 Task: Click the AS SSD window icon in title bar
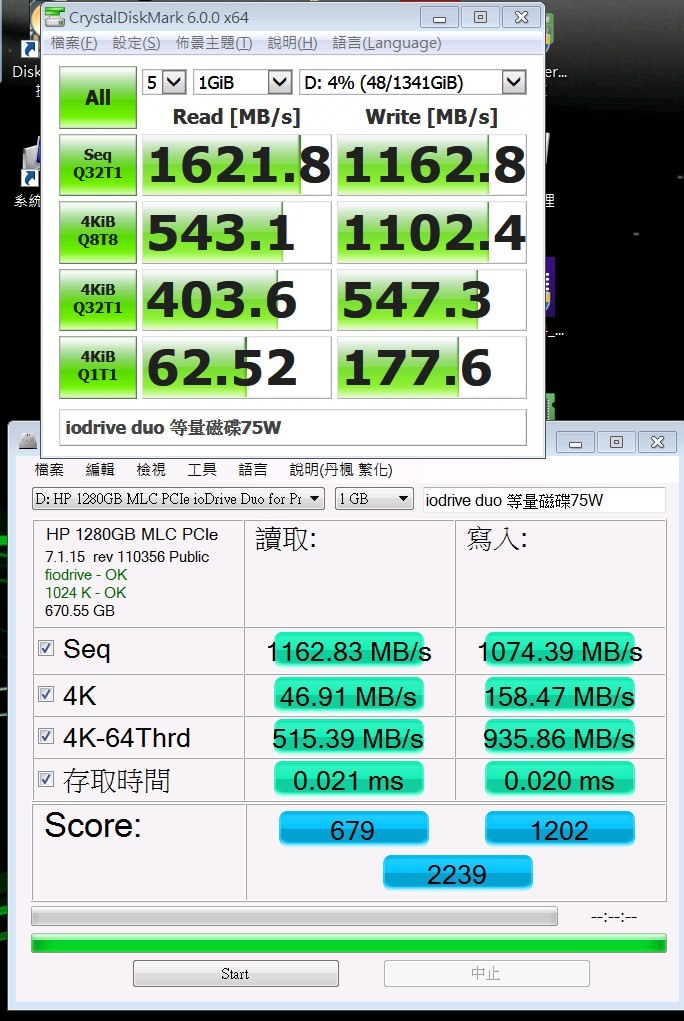(x=27, y=441)
